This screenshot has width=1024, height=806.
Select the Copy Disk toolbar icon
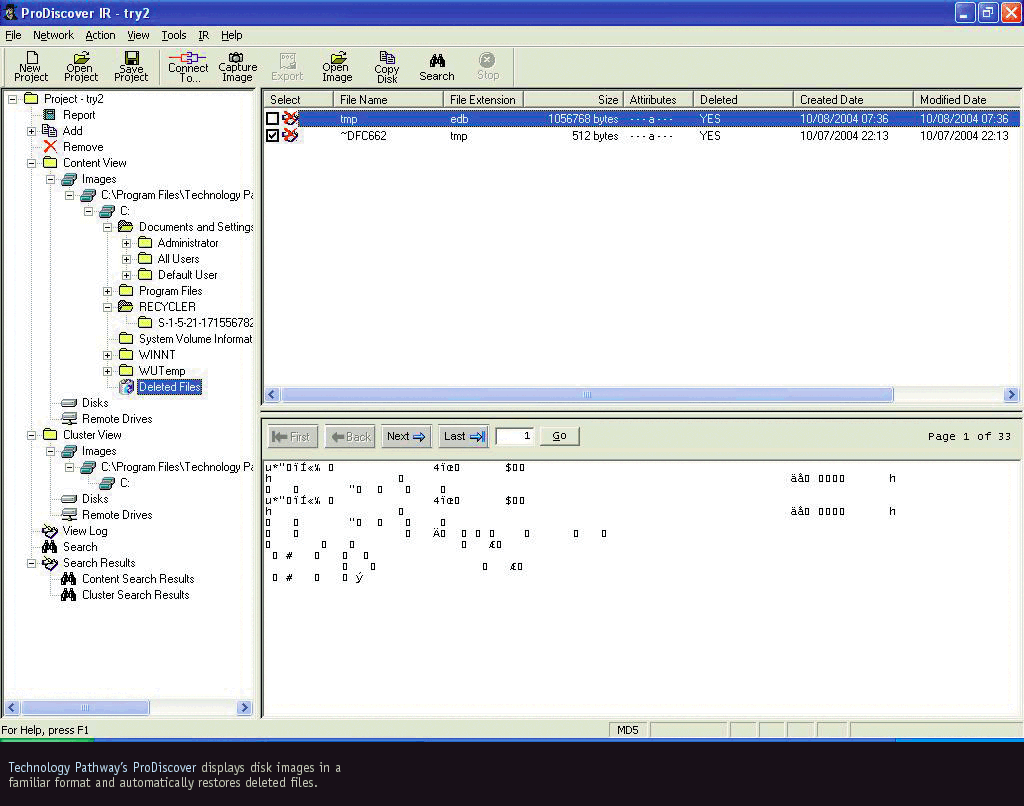pyautogui.click(x=387, y=67)
